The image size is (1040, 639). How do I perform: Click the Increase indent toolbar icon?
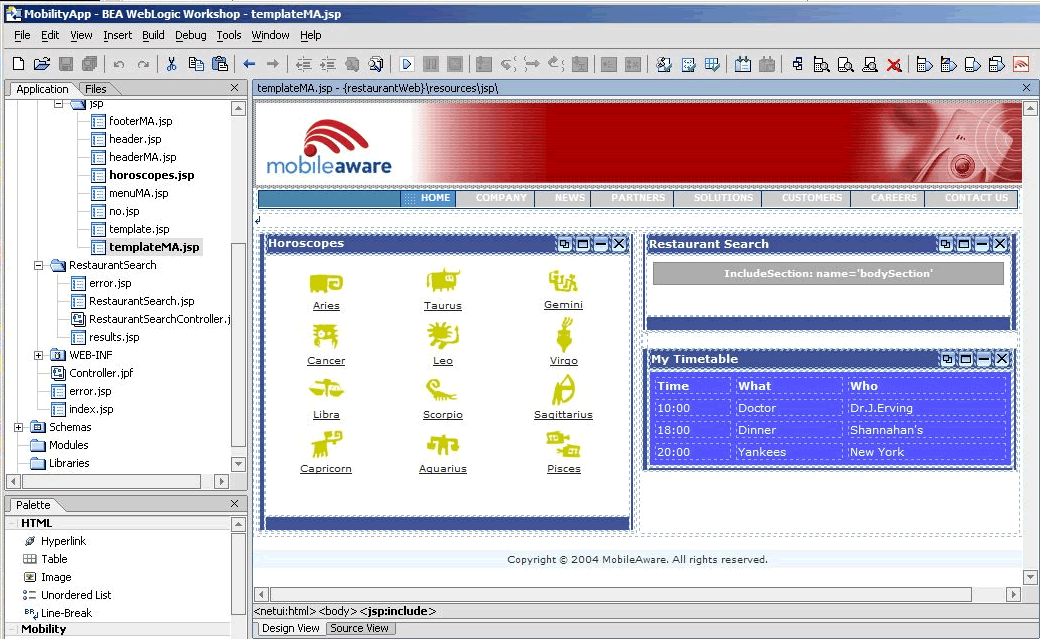click(328, 64)
